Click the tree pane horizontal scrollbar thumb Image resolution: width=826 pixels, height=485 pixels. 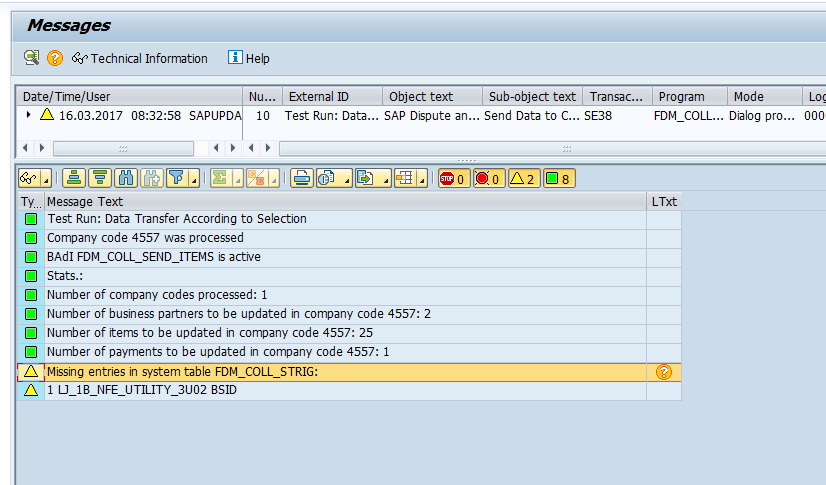pyautogui.click(x=123, y=149)
